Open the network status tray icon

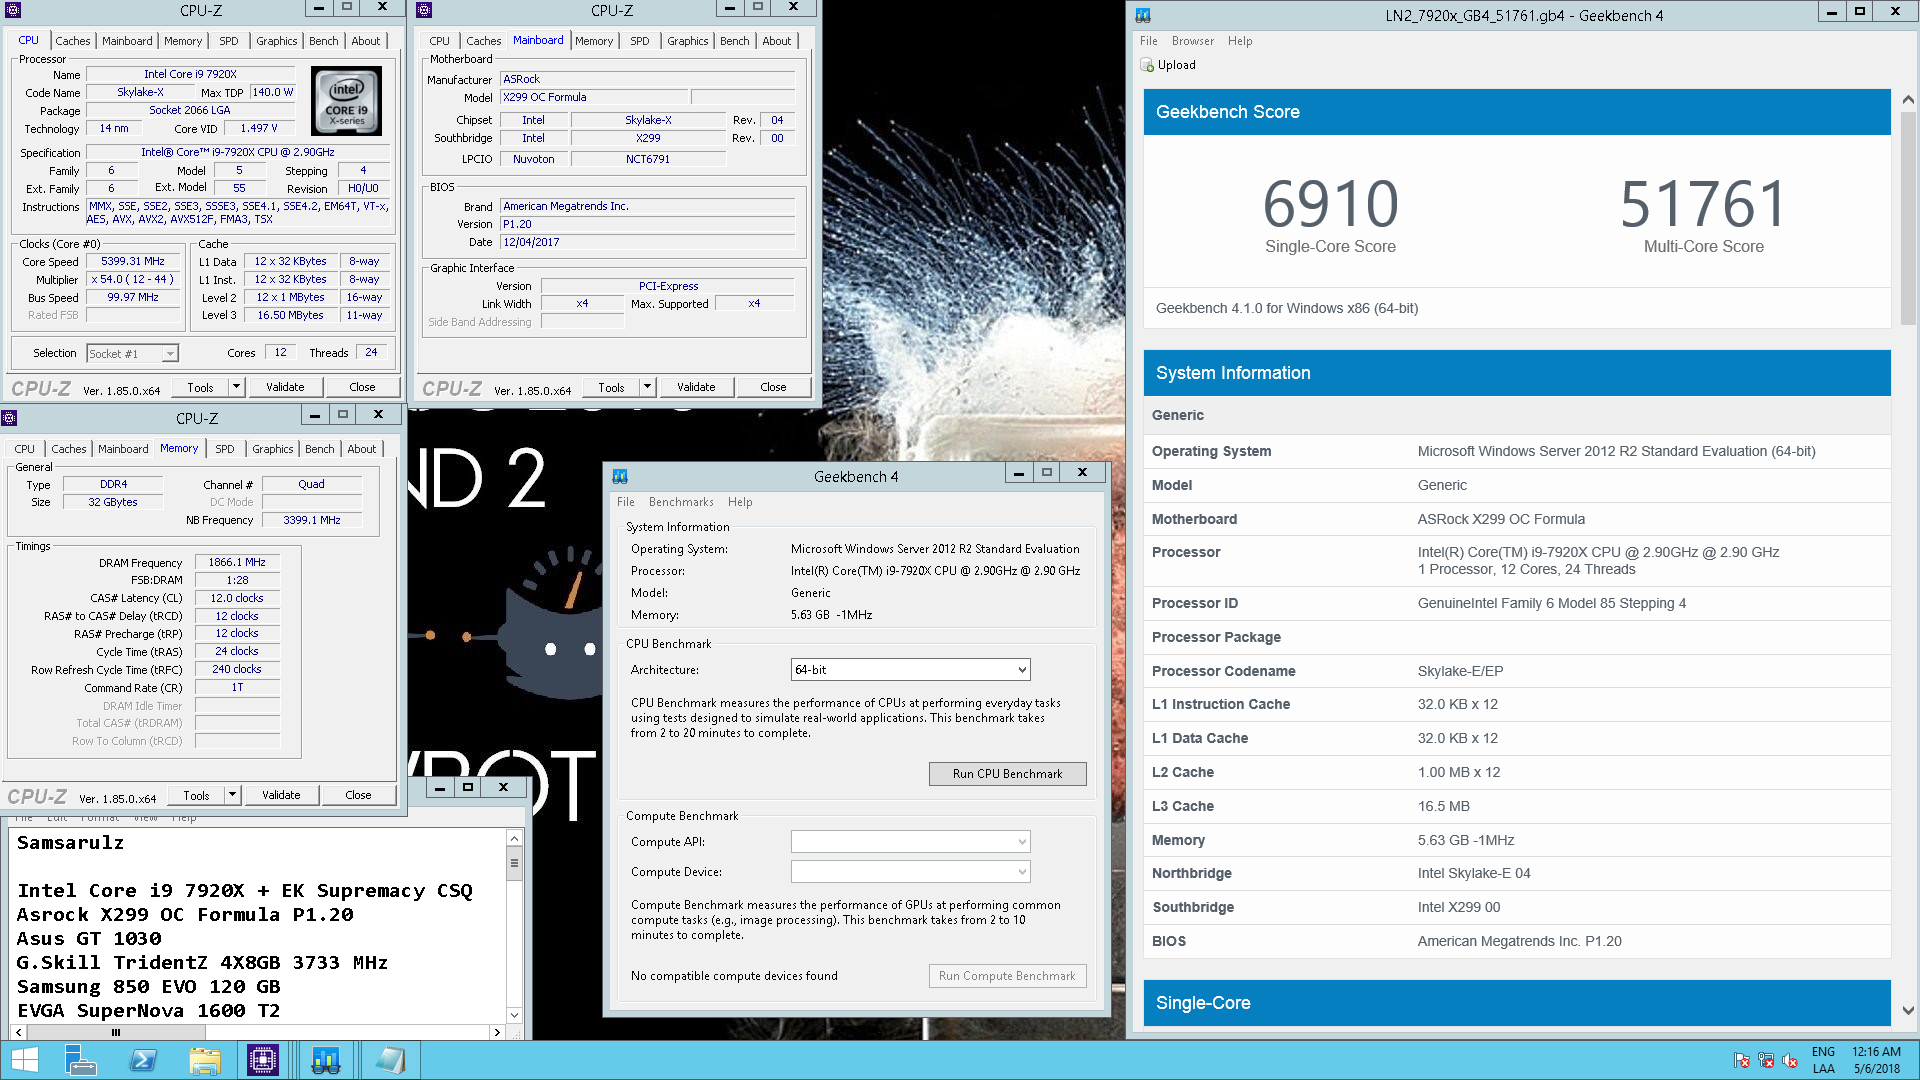click(x=1766, y=1060)
